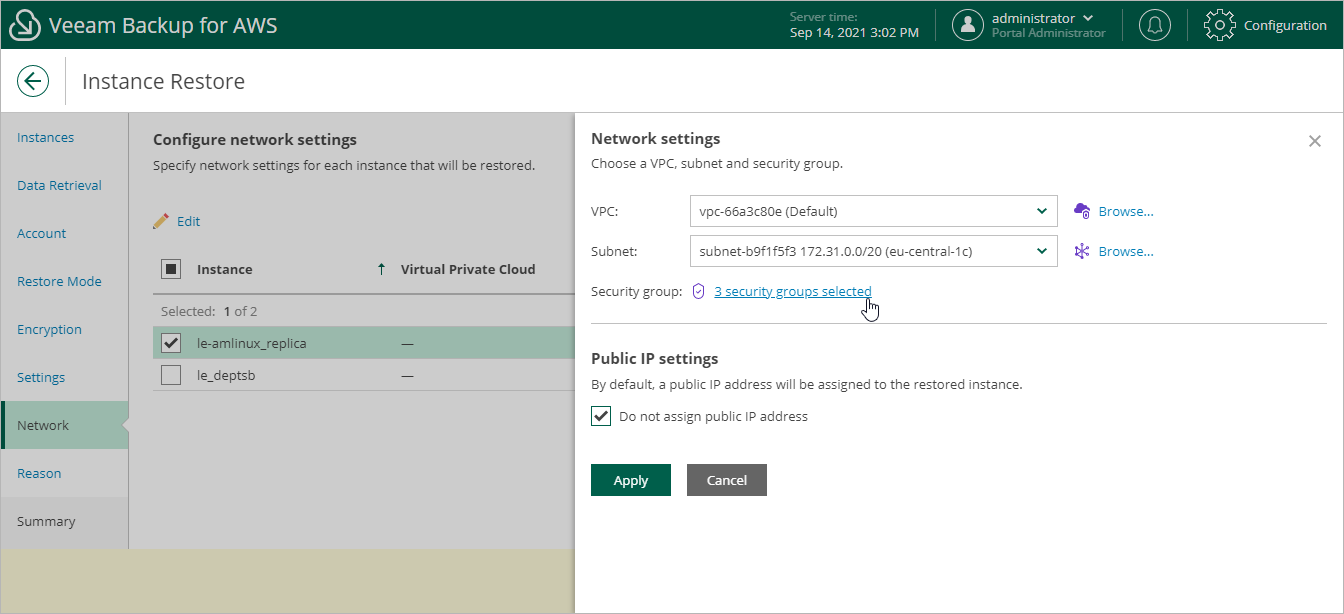The height and width of the screenshot is (614, 1344).
Task: Open the notifications bell
Action: tap(1155, 24)
